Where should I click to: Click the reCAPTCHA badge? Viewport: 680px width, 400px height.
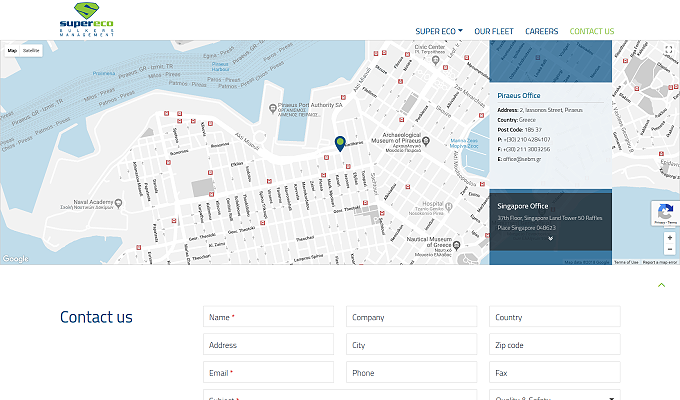tap(665, 213)
